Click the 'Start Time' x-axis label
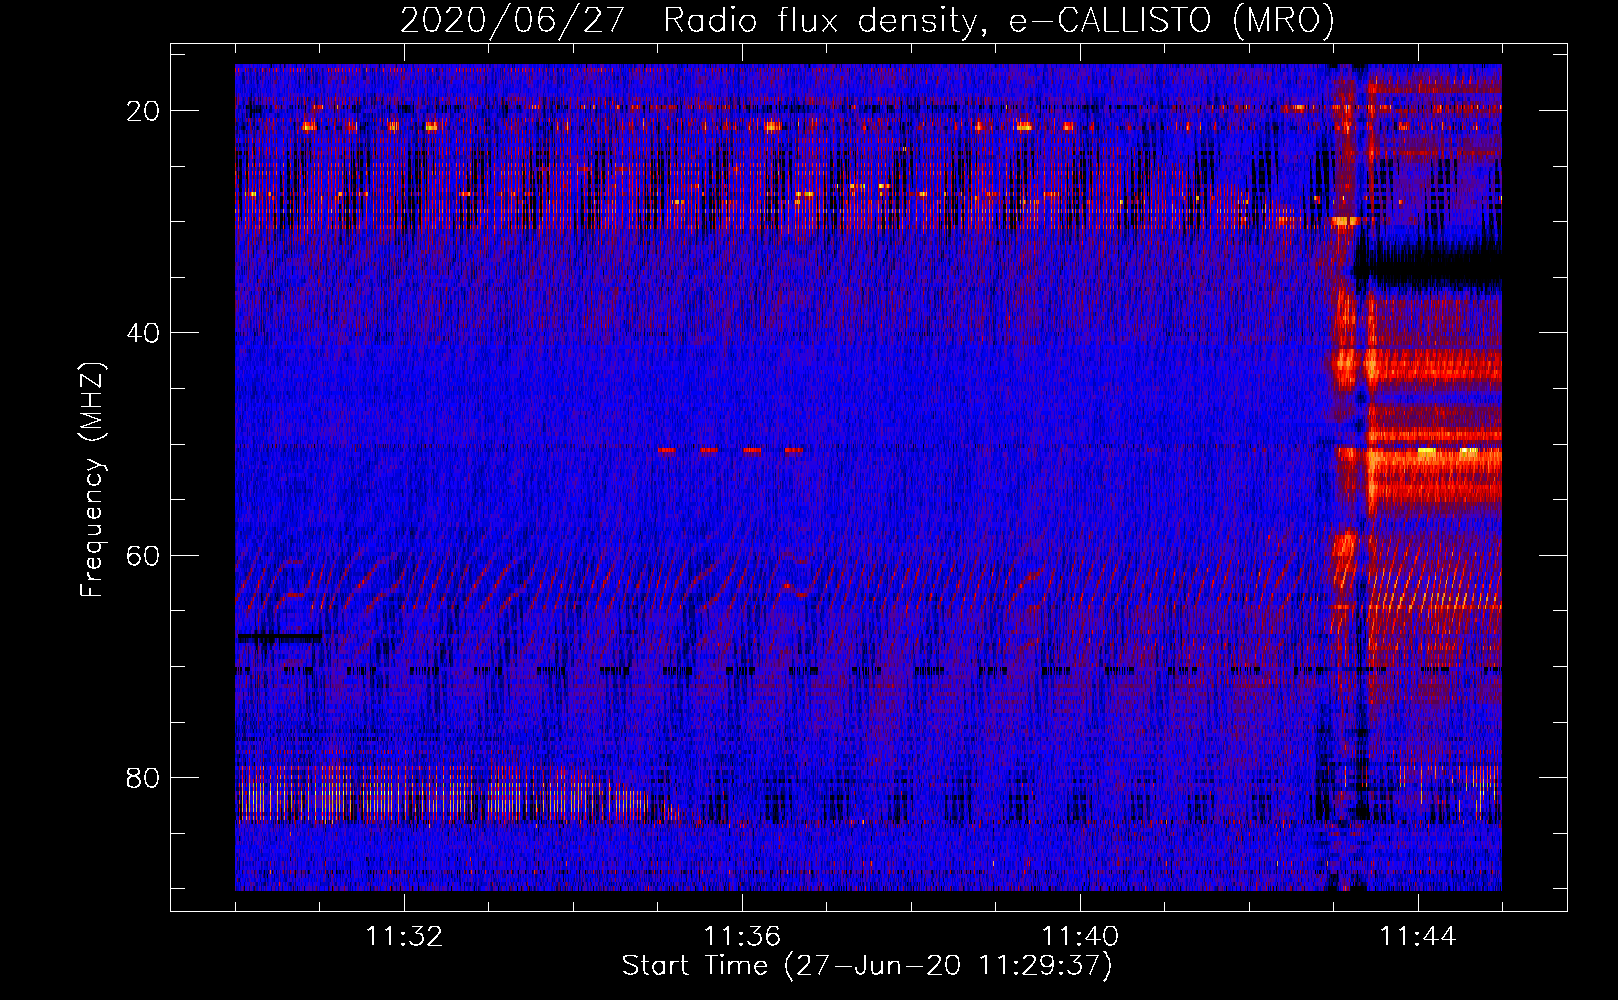 click(x=867, y=966)
